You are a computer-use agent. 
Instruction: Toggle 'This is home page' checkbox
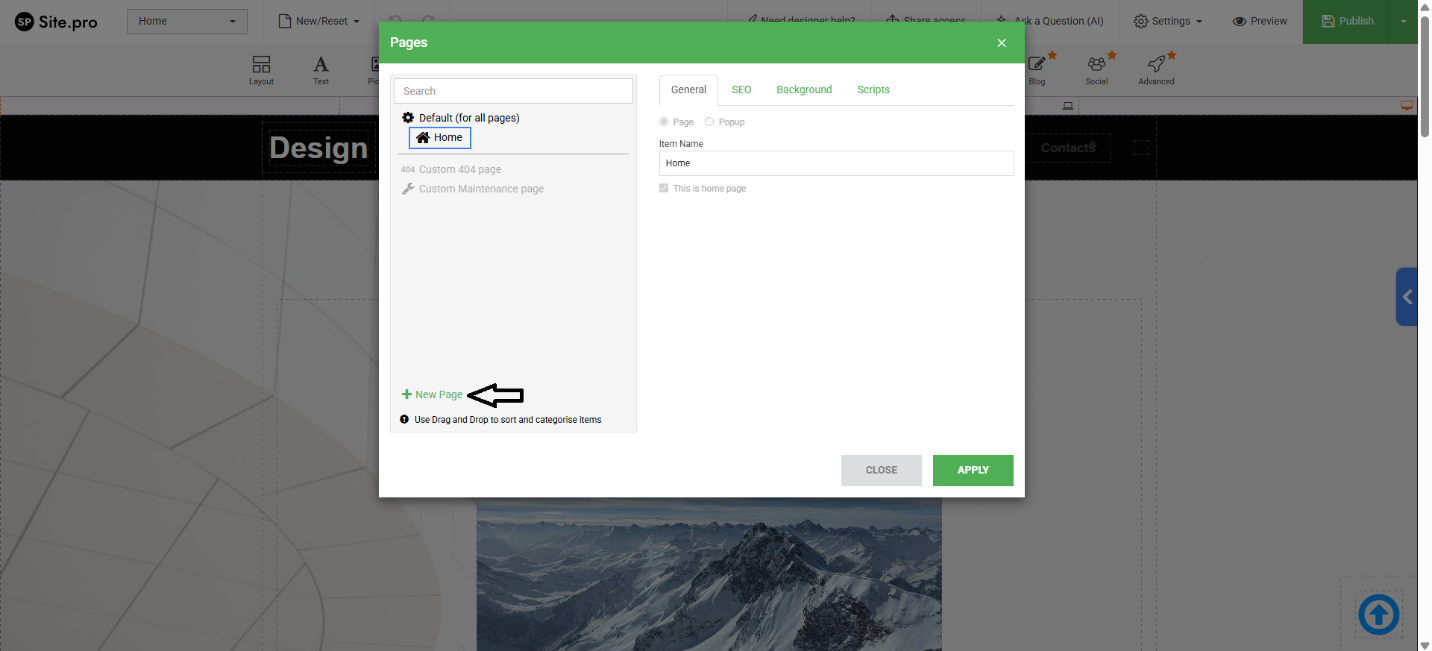point(664,188)
